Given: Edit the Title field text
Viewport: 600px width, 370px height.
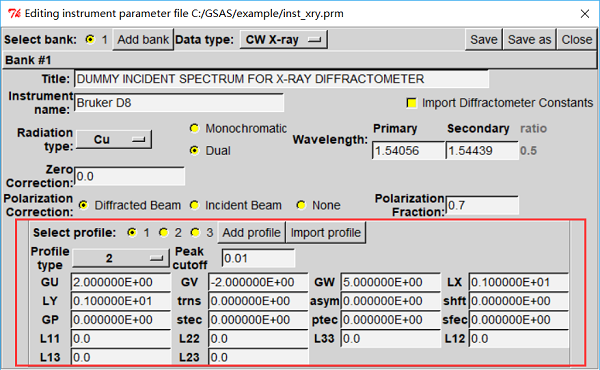Looking at the screenshot, I should tap(281, 79).
